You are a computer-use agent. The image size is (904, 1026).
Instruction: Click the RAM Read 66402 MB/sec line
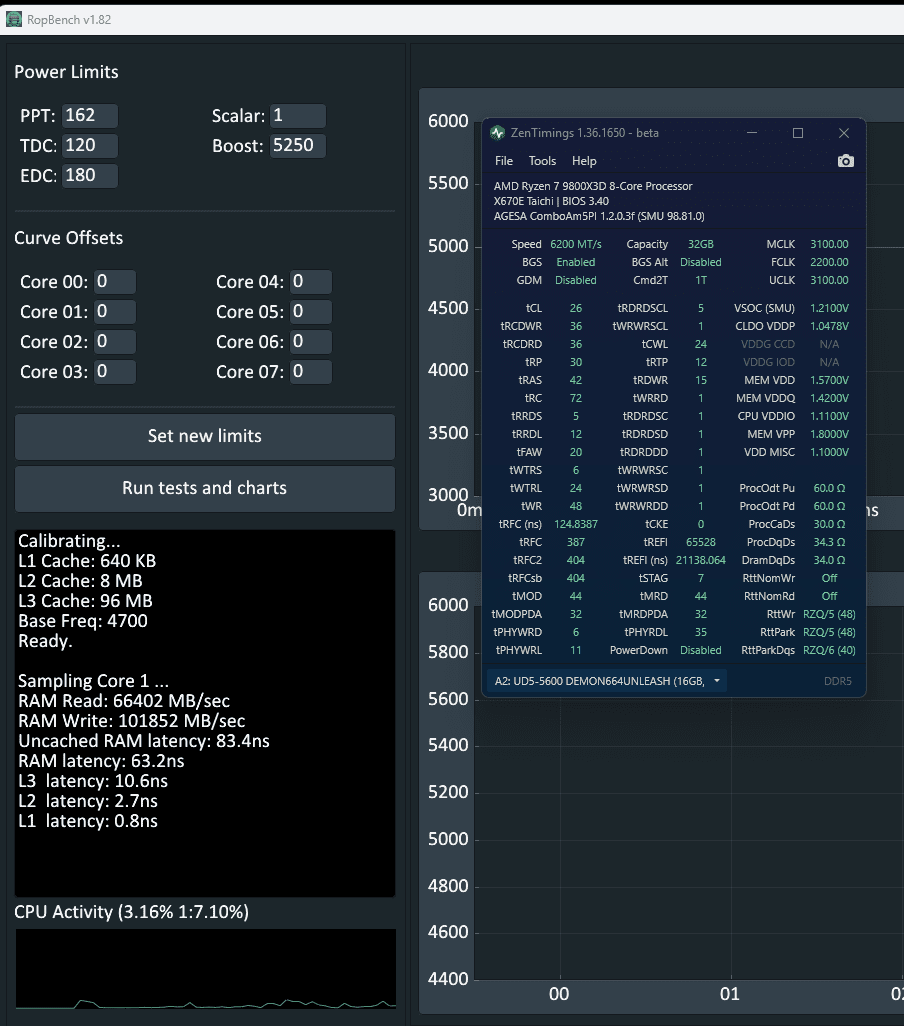coord(124,701)
